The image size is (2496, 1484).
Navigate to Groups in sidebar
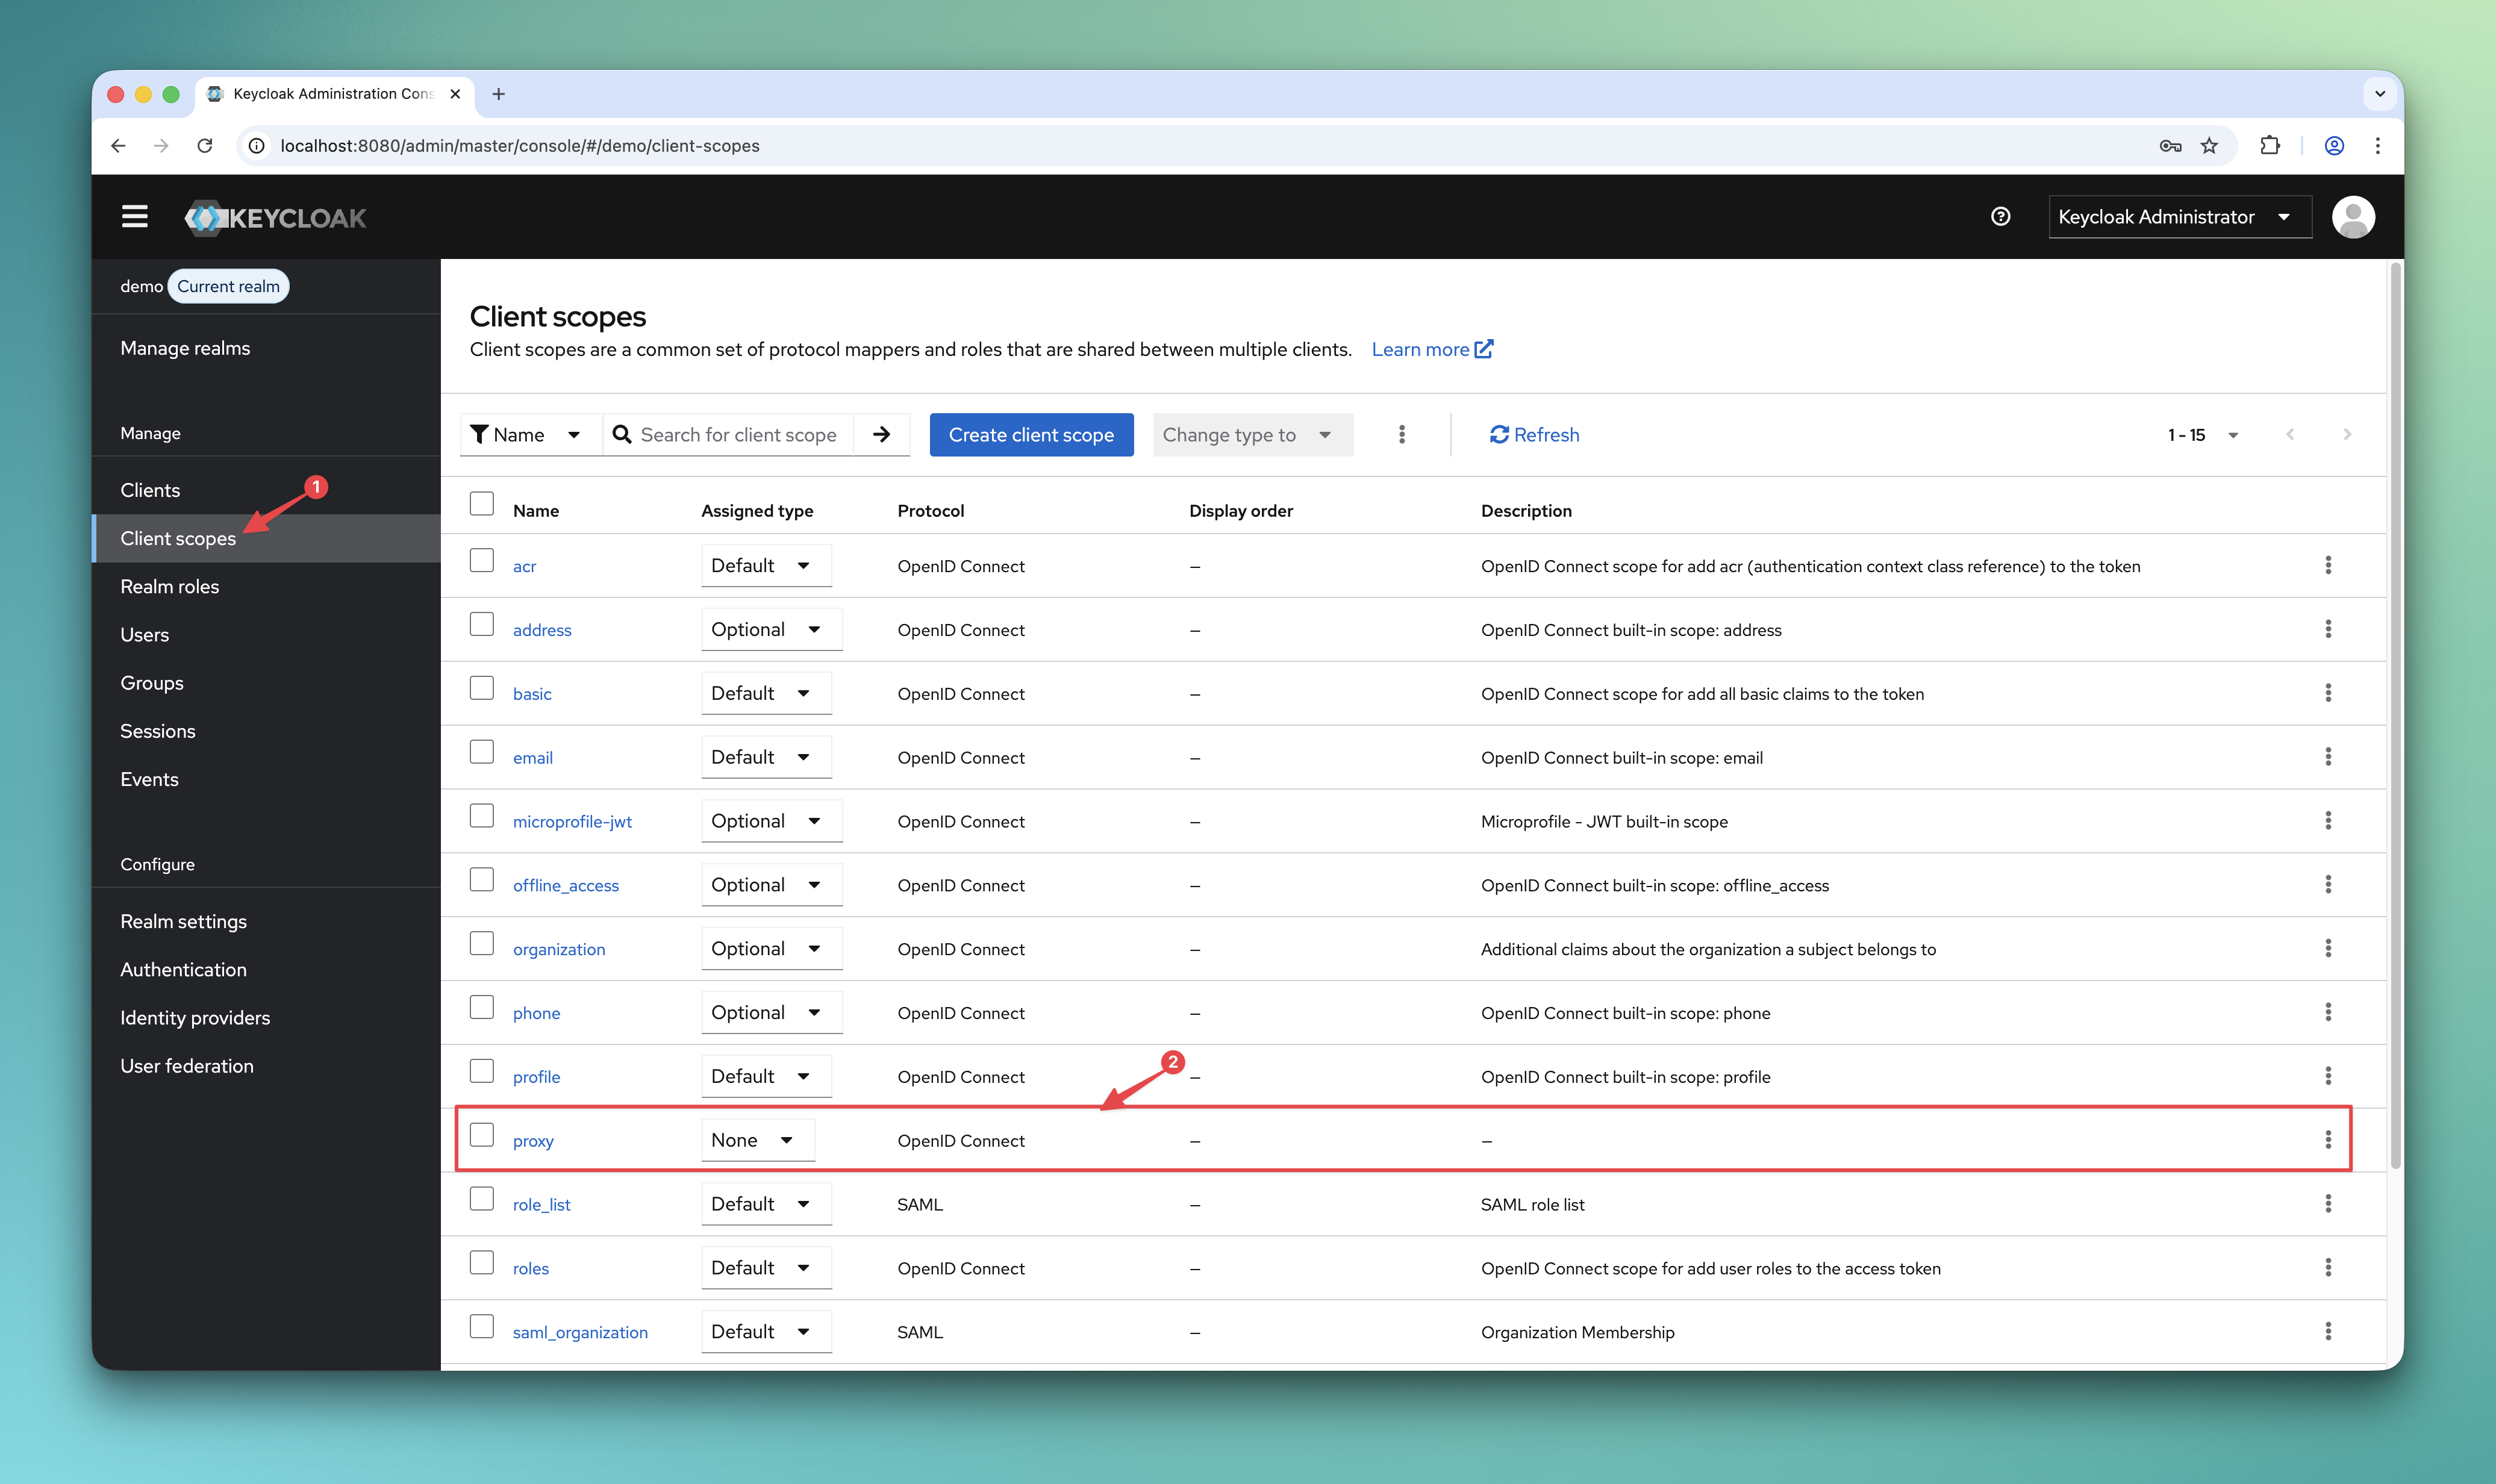click(x=267, y=683)
